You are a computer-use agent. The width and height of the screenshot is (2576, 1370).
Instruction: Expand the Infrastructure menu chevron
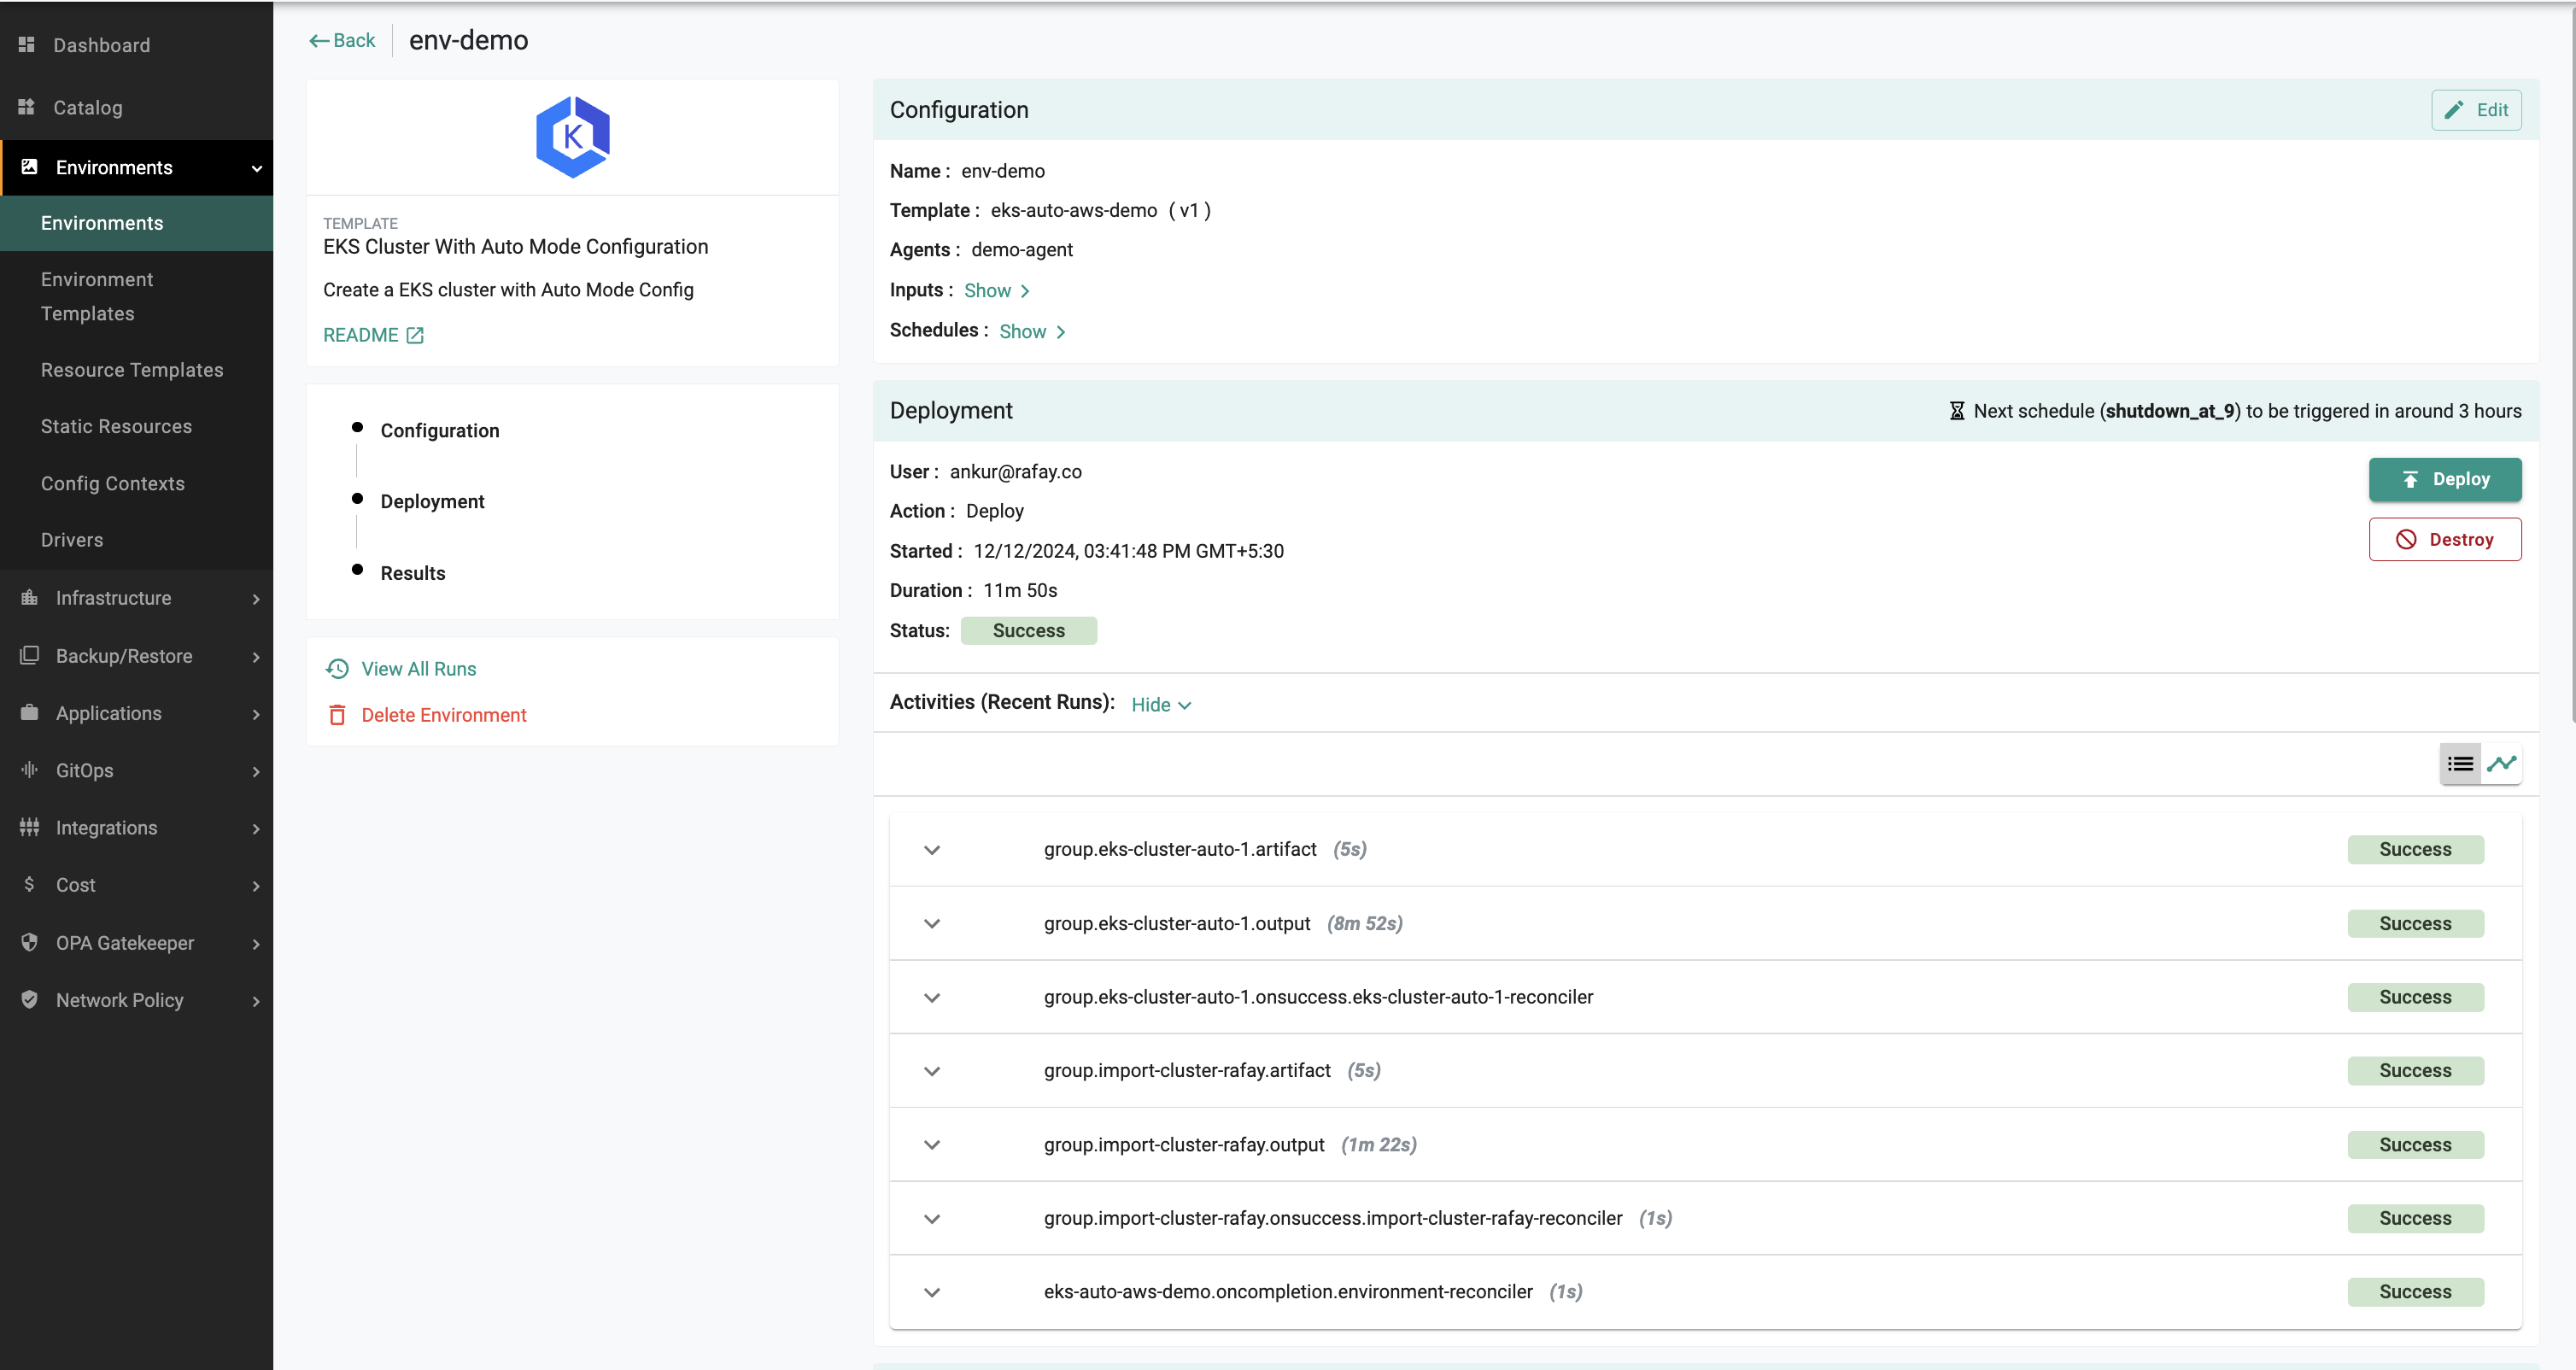click(257, 598)
